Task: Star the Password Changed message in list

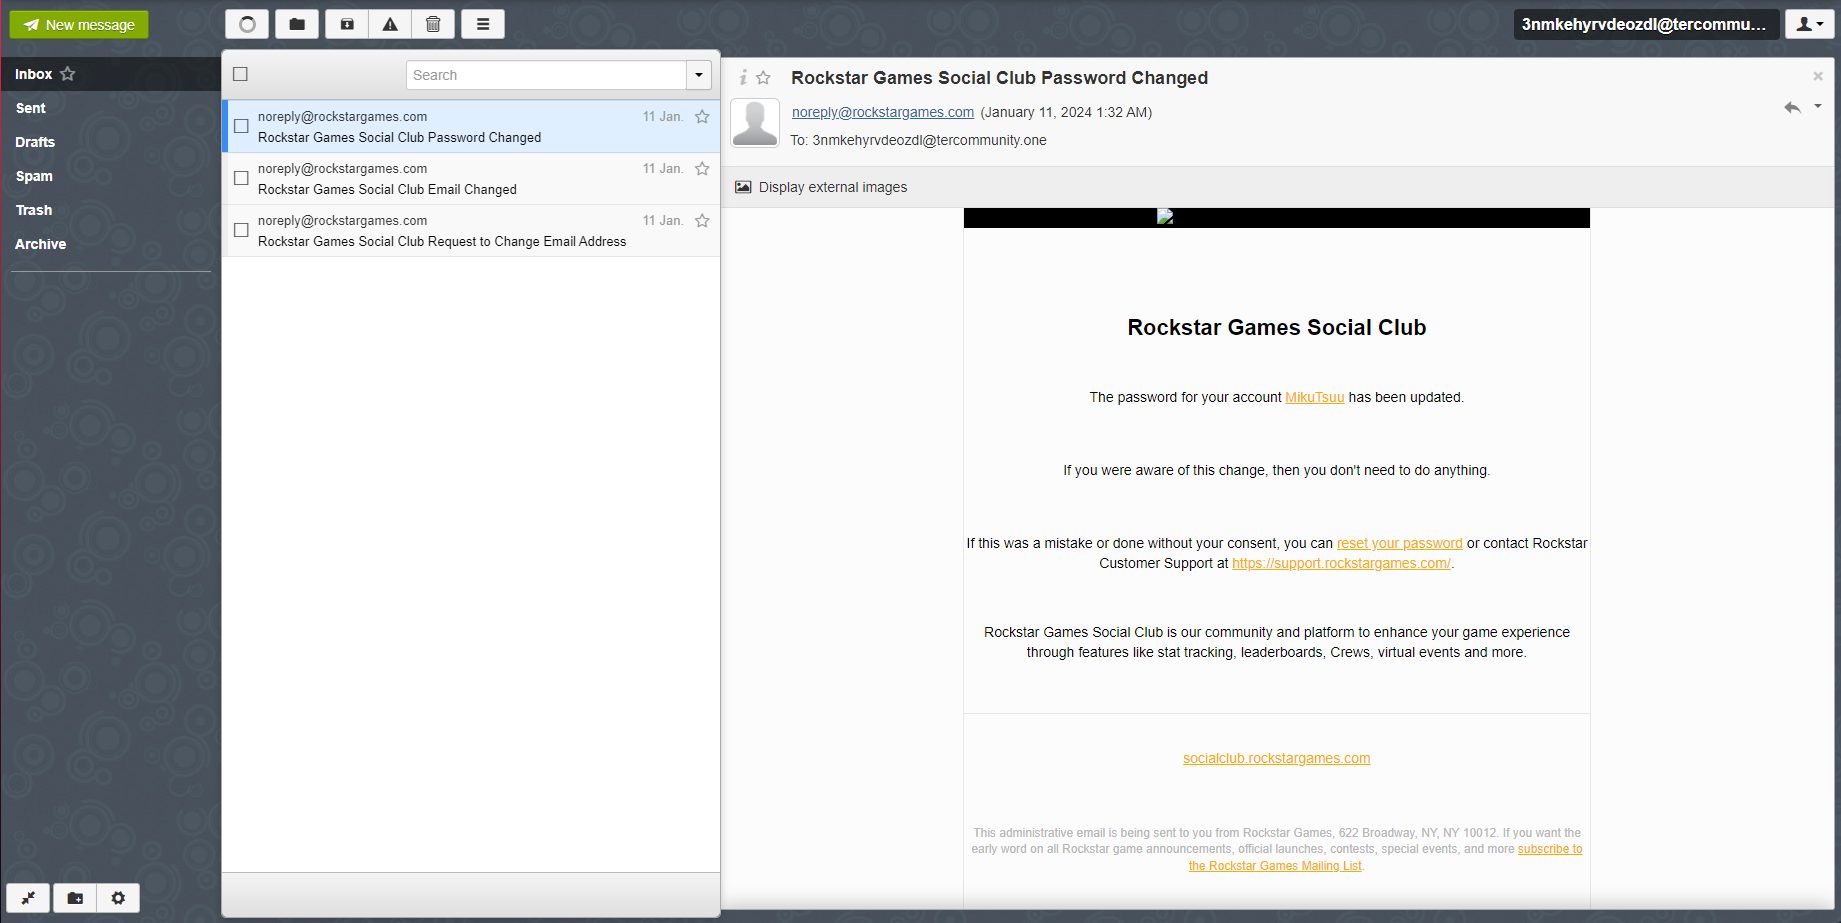Action: (702, 117)
